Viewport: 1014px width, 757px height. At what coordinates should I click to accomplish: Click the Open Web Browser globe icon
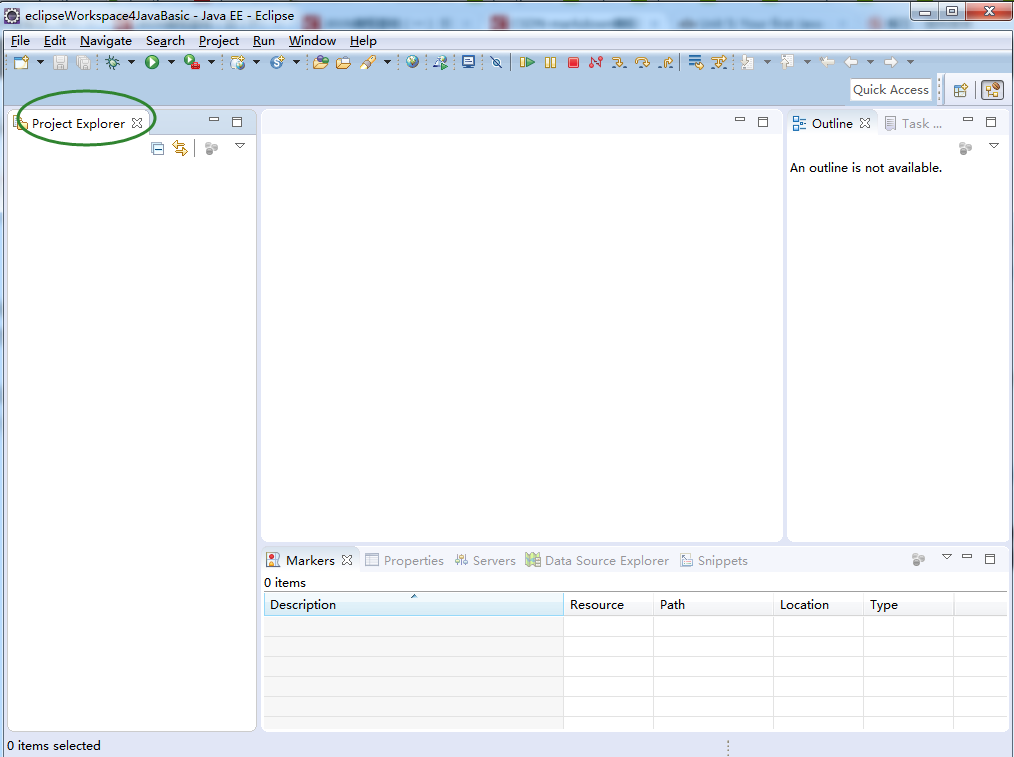pos(413,62)
